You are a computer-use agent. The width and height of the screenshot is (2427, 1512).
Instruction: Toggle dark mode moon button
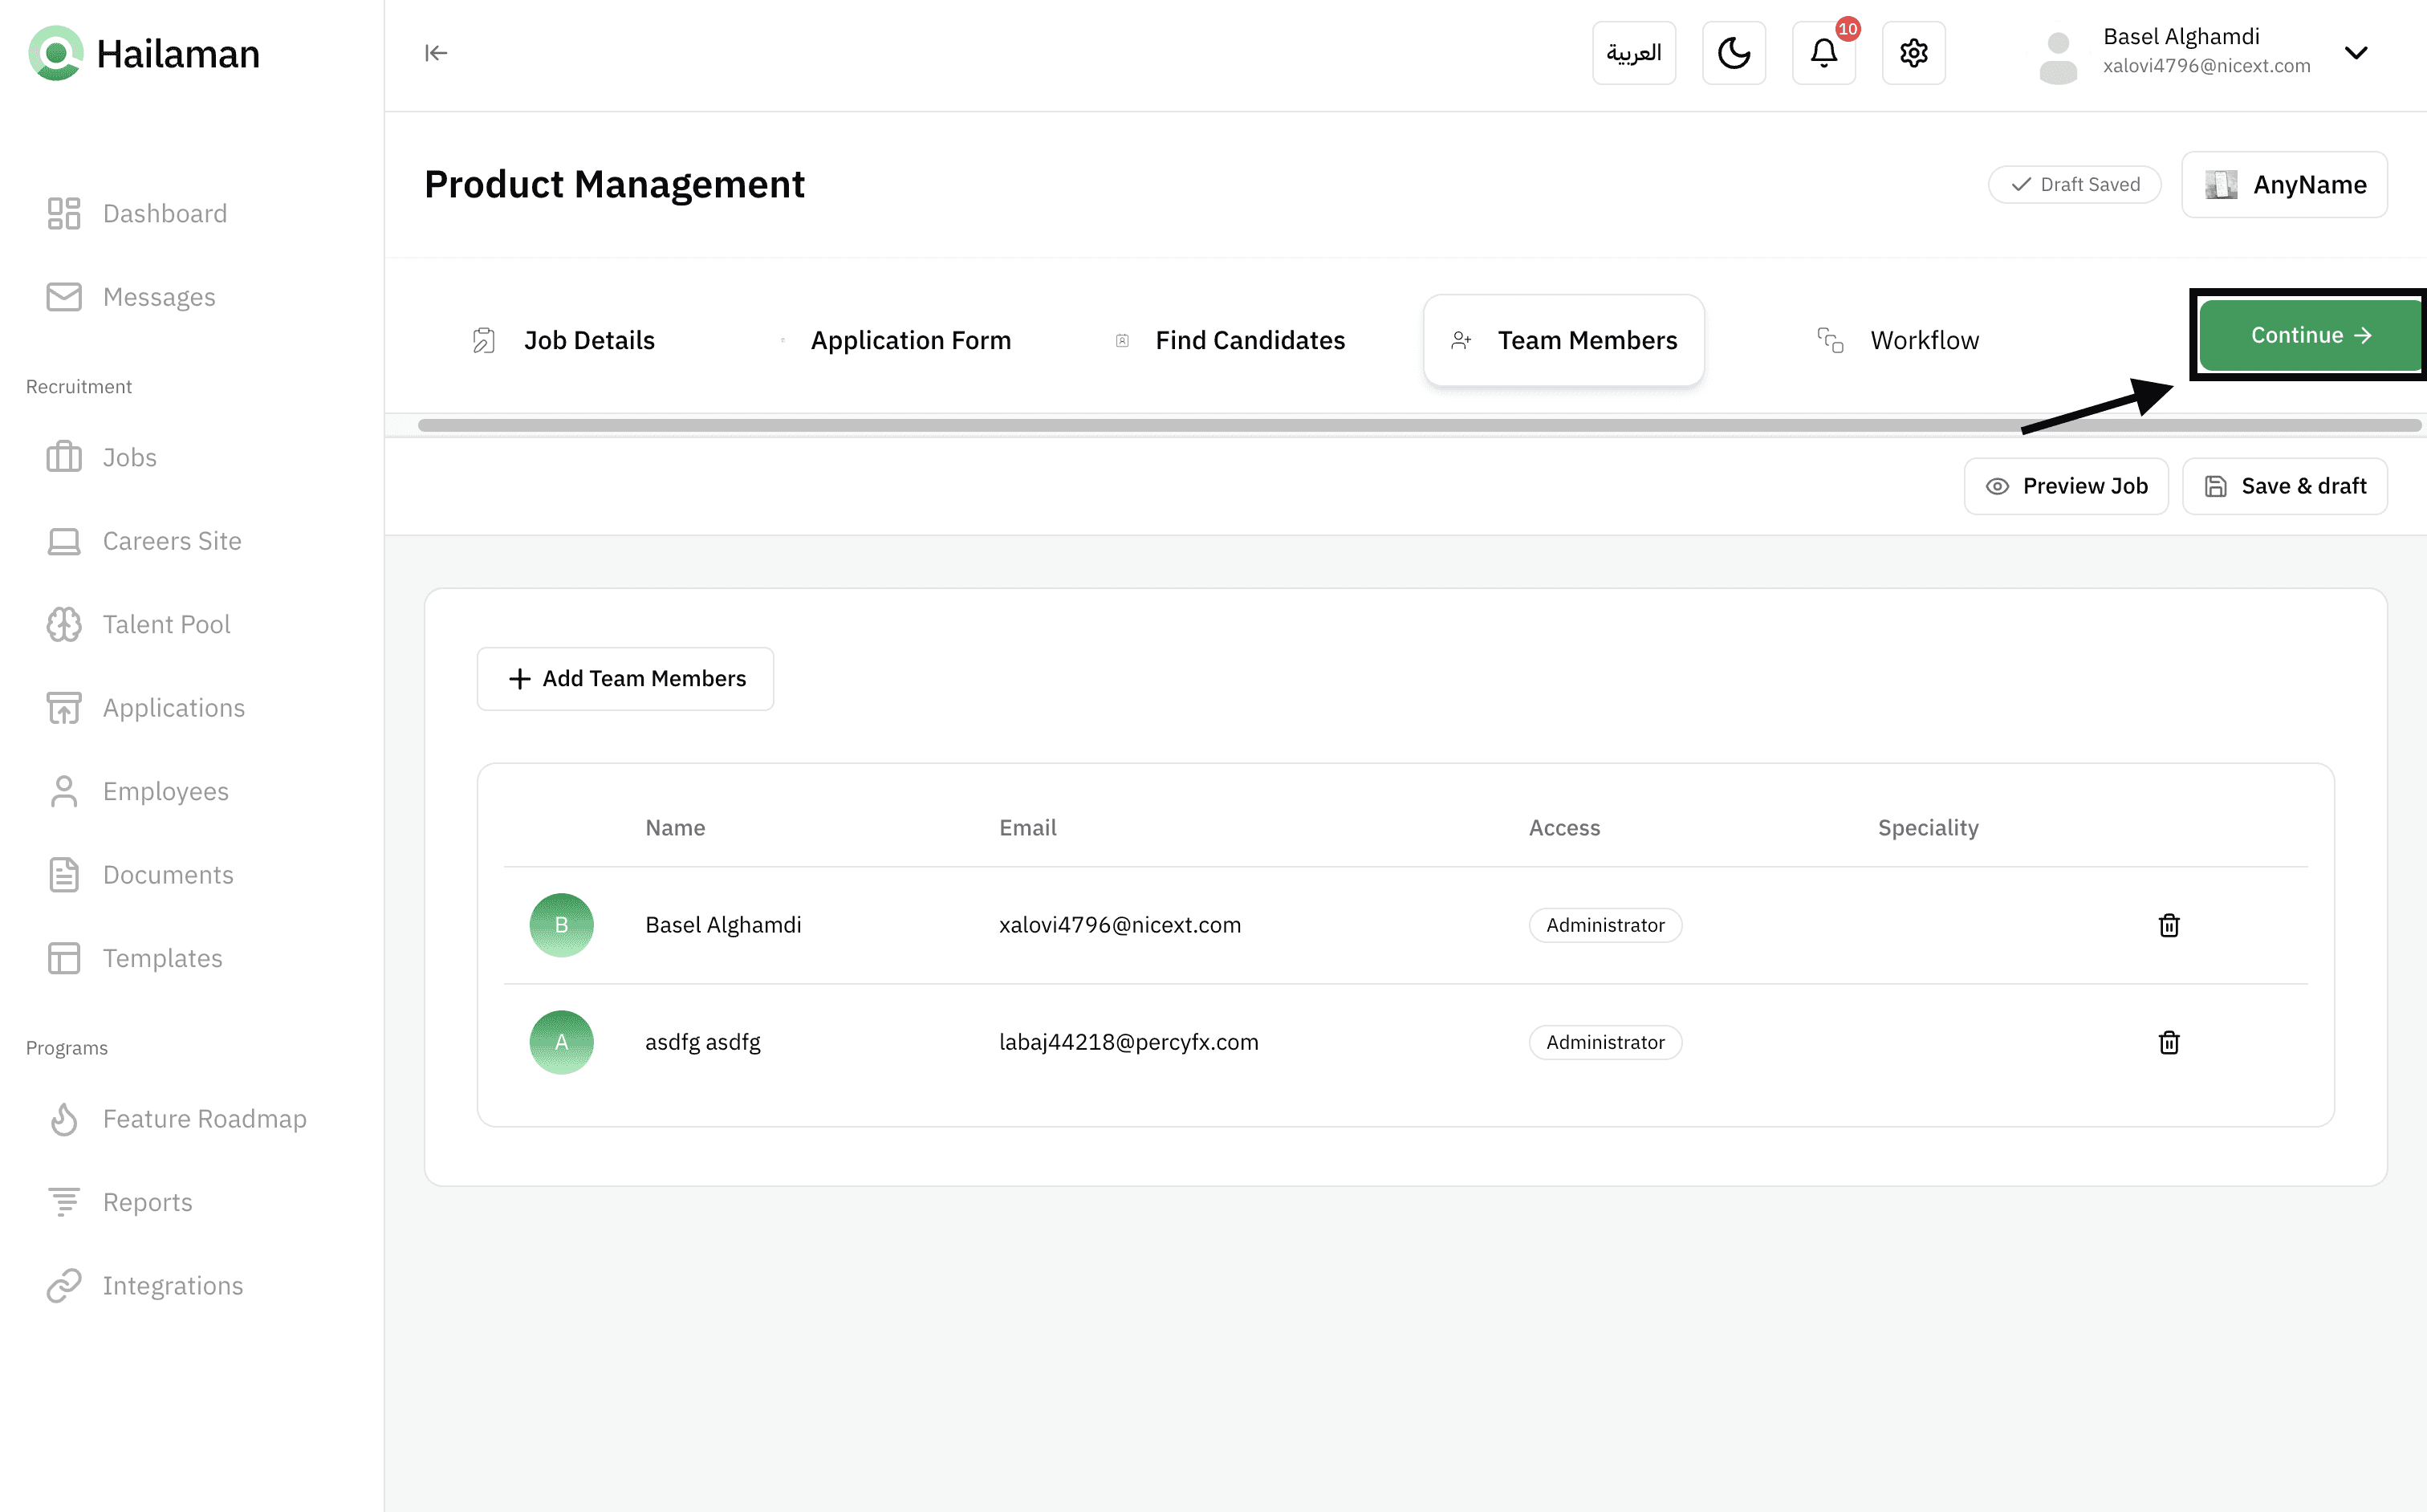tap(1733, 53)
